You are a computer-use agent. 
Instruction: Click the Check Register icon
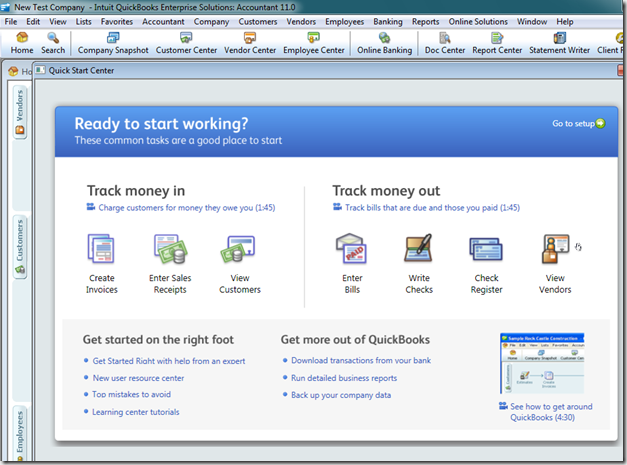coord(486,249)
